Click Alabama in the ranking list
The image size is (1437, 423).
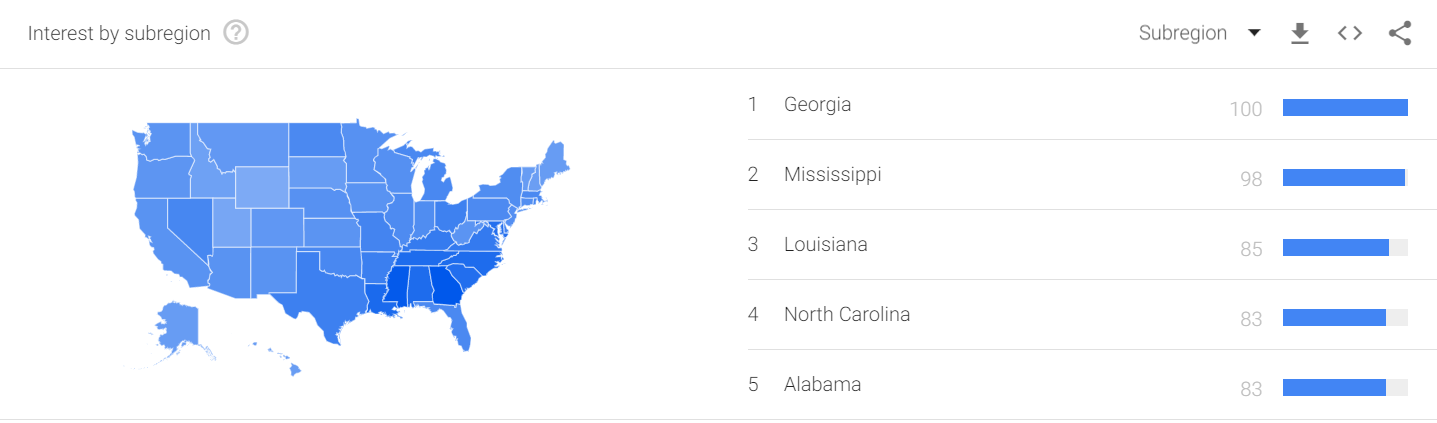822,384
